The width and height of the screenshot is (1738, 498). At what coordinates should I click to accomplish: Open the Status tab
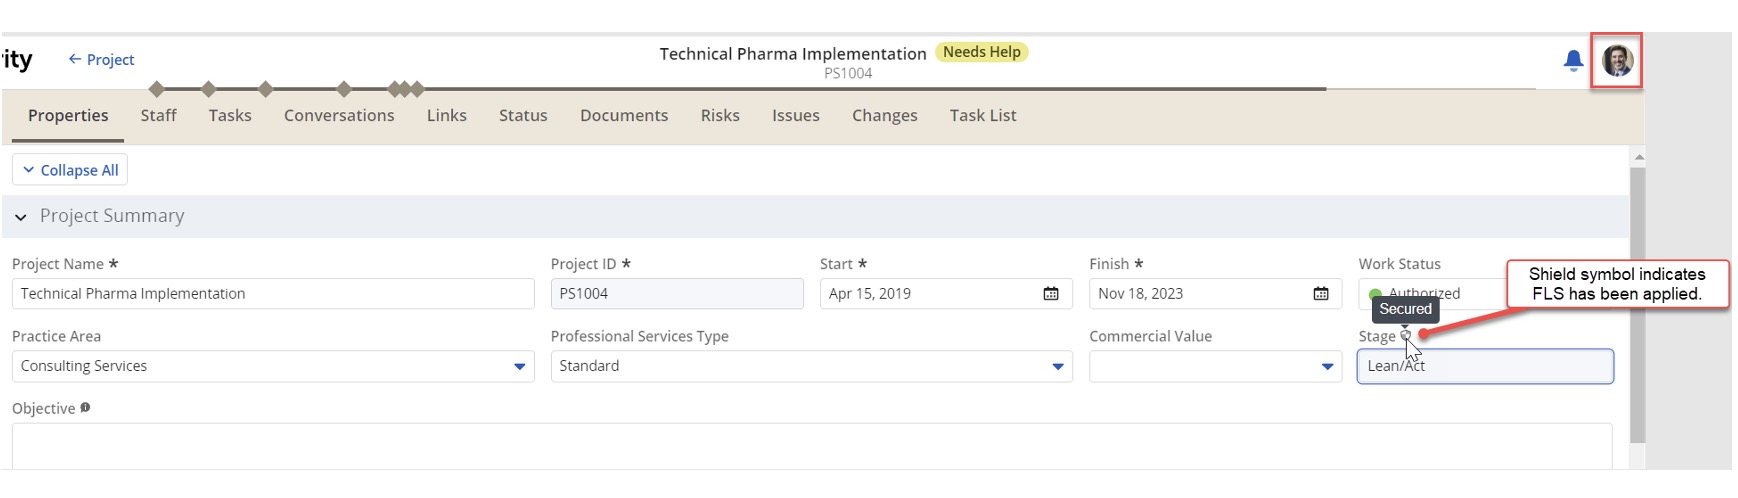[x=523, y=116]
